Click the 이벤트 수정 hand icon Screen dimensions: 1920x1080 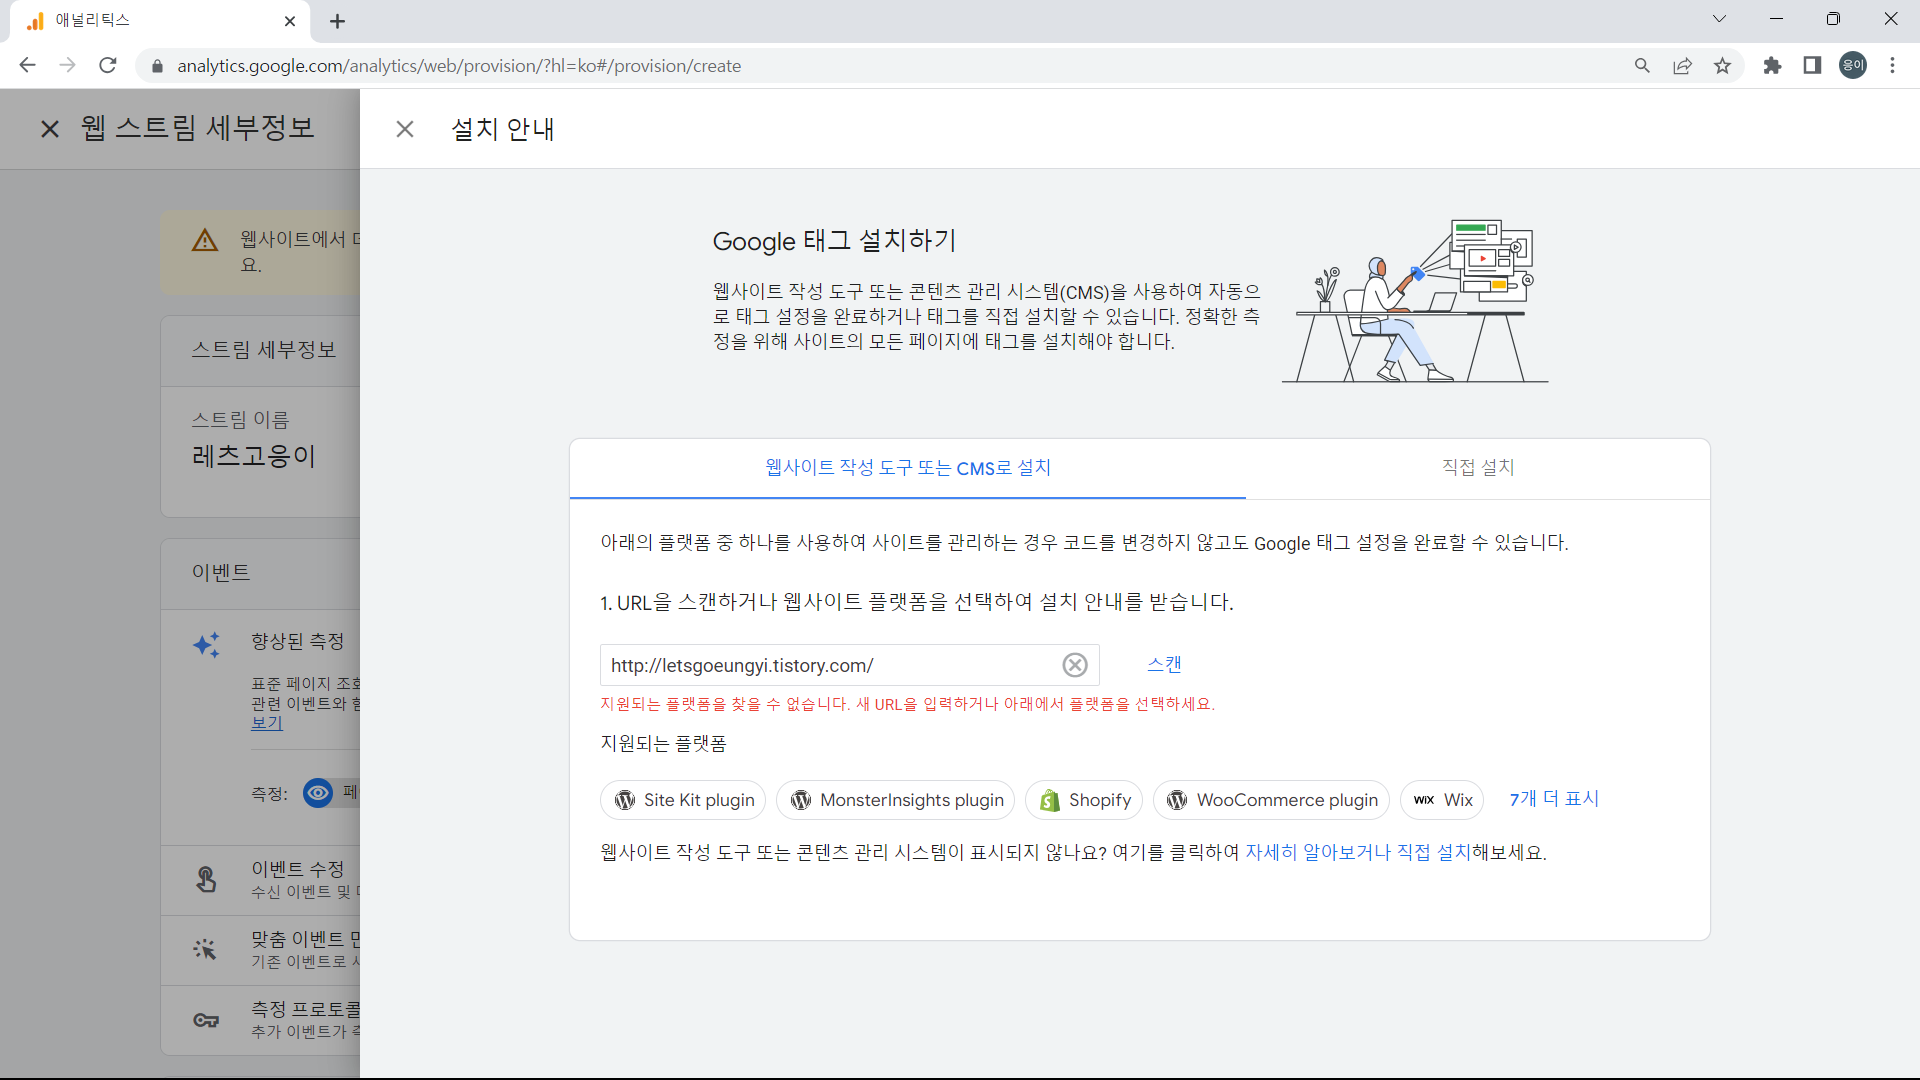(206, 880)
